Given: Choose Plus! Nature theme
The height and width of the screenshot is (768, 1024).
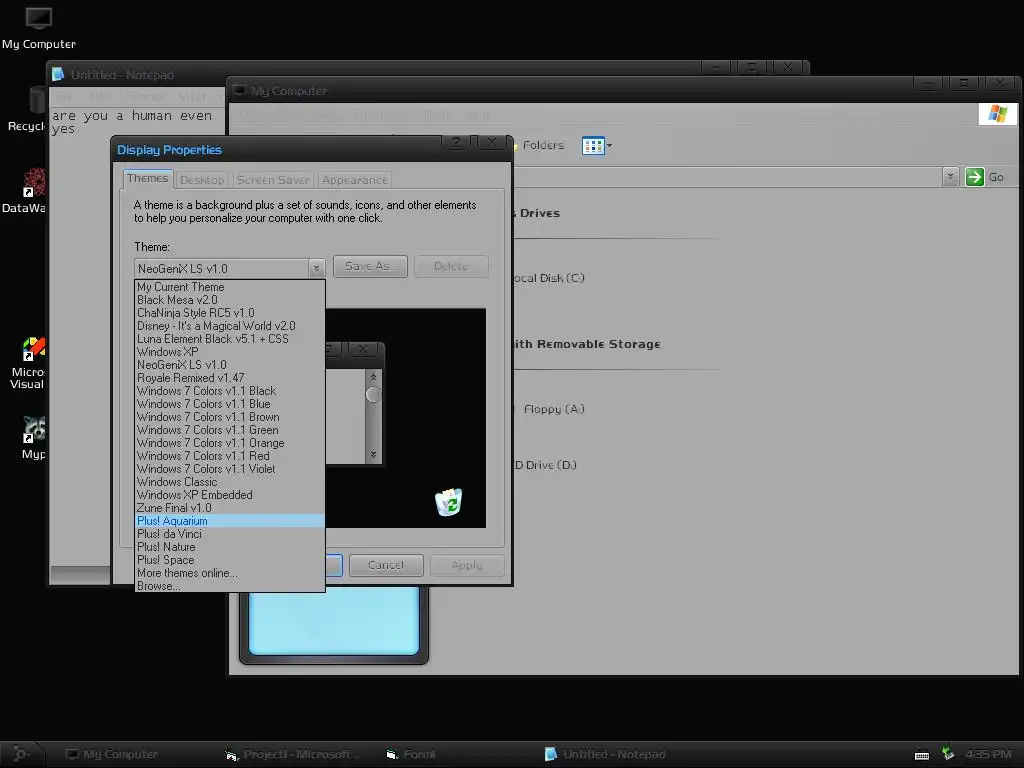Looking at the screenshot, I should click(x=230, y=547).
